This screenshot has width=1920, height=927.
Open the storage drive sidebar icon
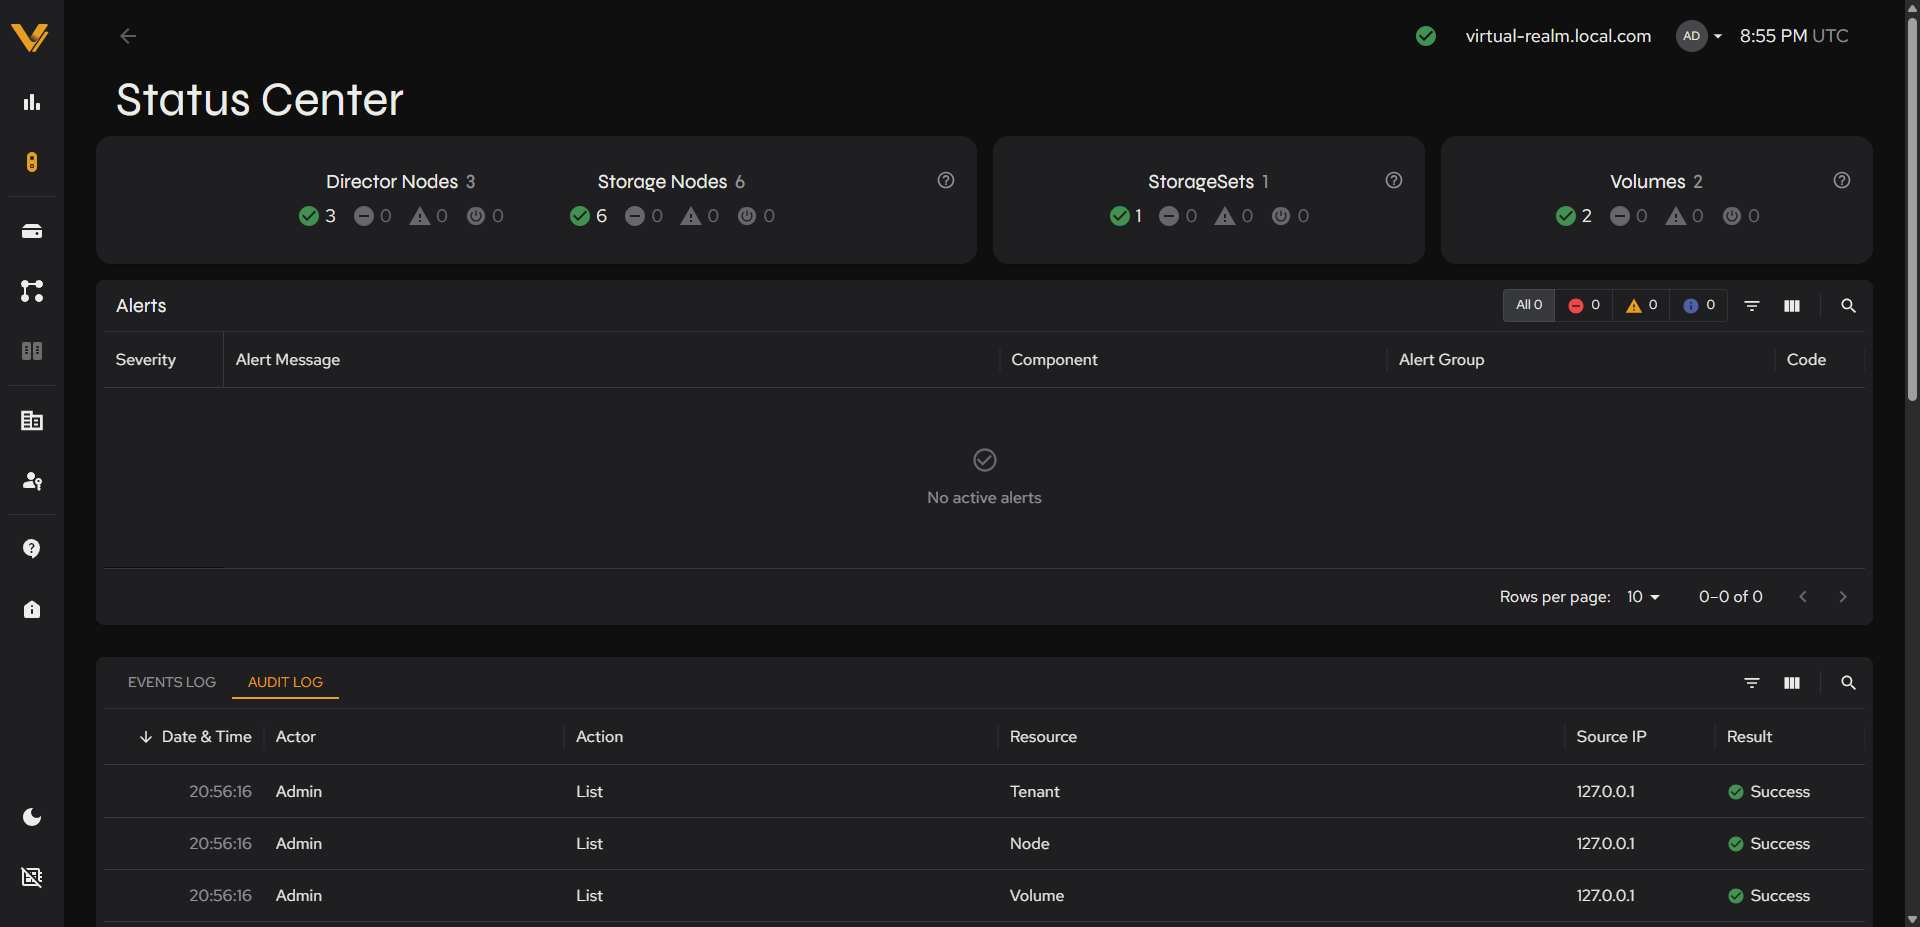tap(32, 231)
